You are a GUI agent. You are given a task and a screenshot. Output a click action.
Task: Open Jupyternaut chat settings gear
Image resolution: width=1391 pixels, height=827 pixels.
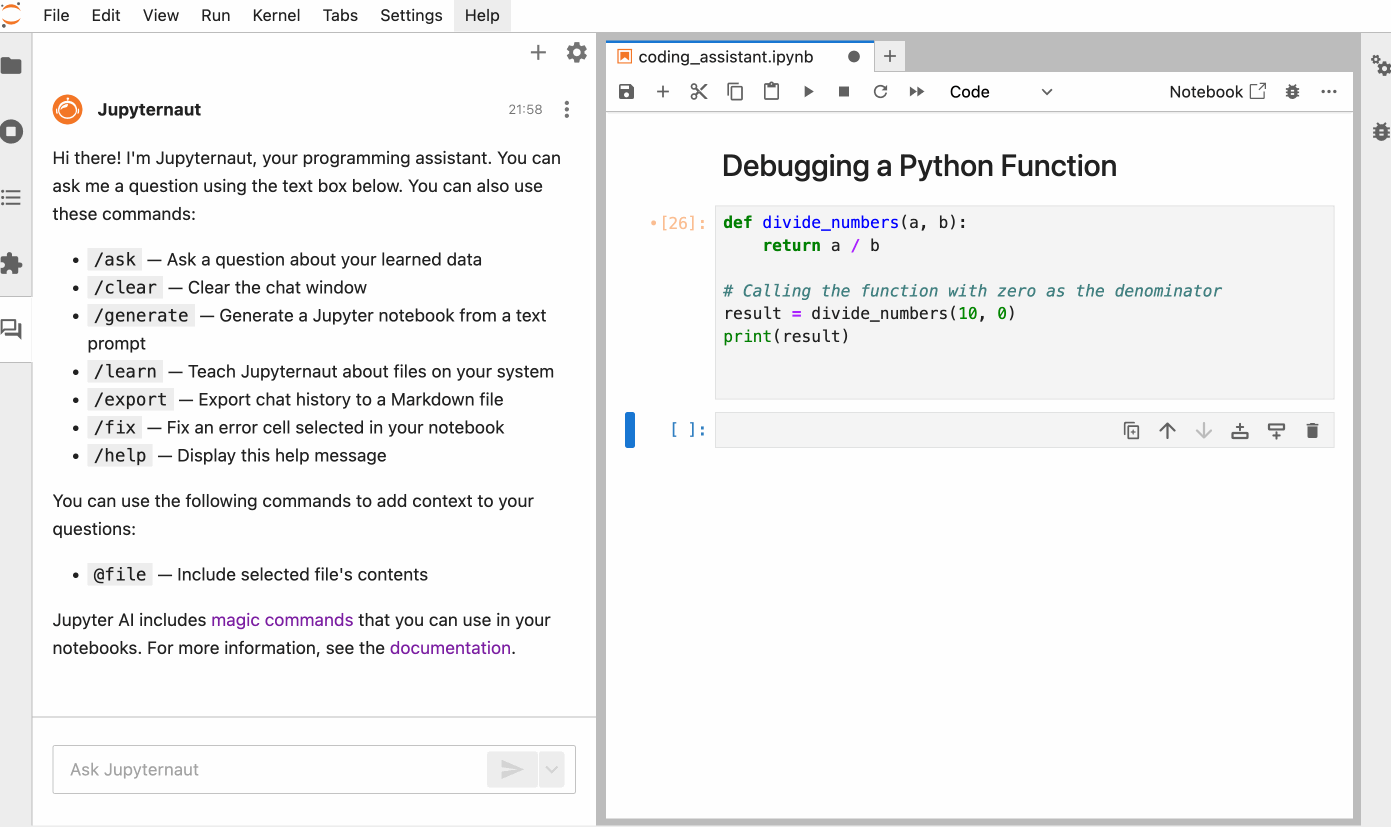pyautogui.click(x=576, y=53)
